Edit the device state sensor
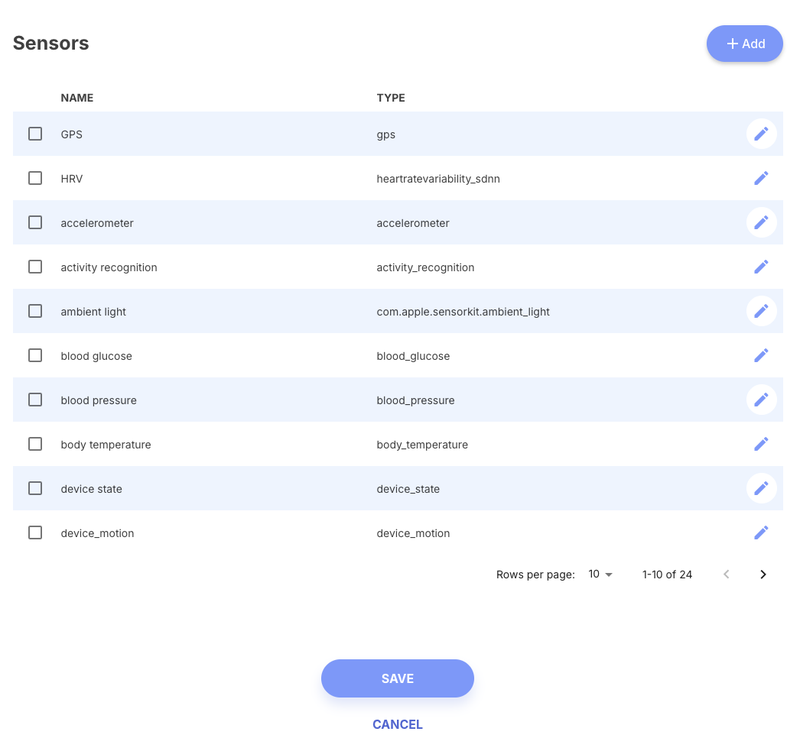This screenshot has width=800, height=738. 762,488
